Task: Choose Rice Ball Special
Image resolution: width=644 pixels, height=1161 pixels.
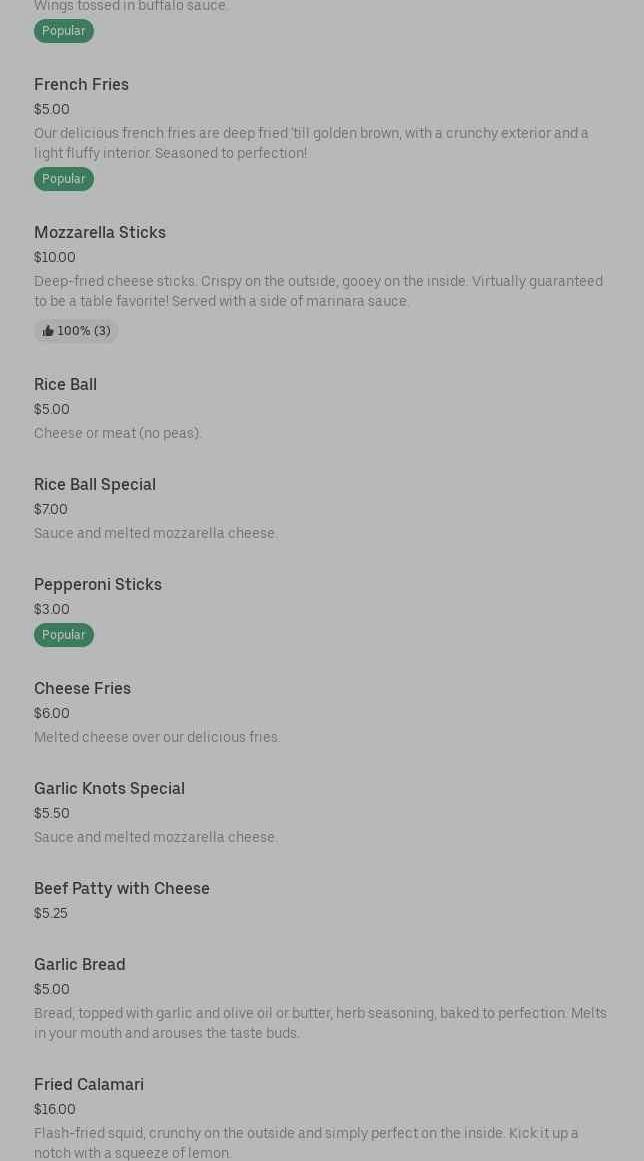Action: point(95,485)
